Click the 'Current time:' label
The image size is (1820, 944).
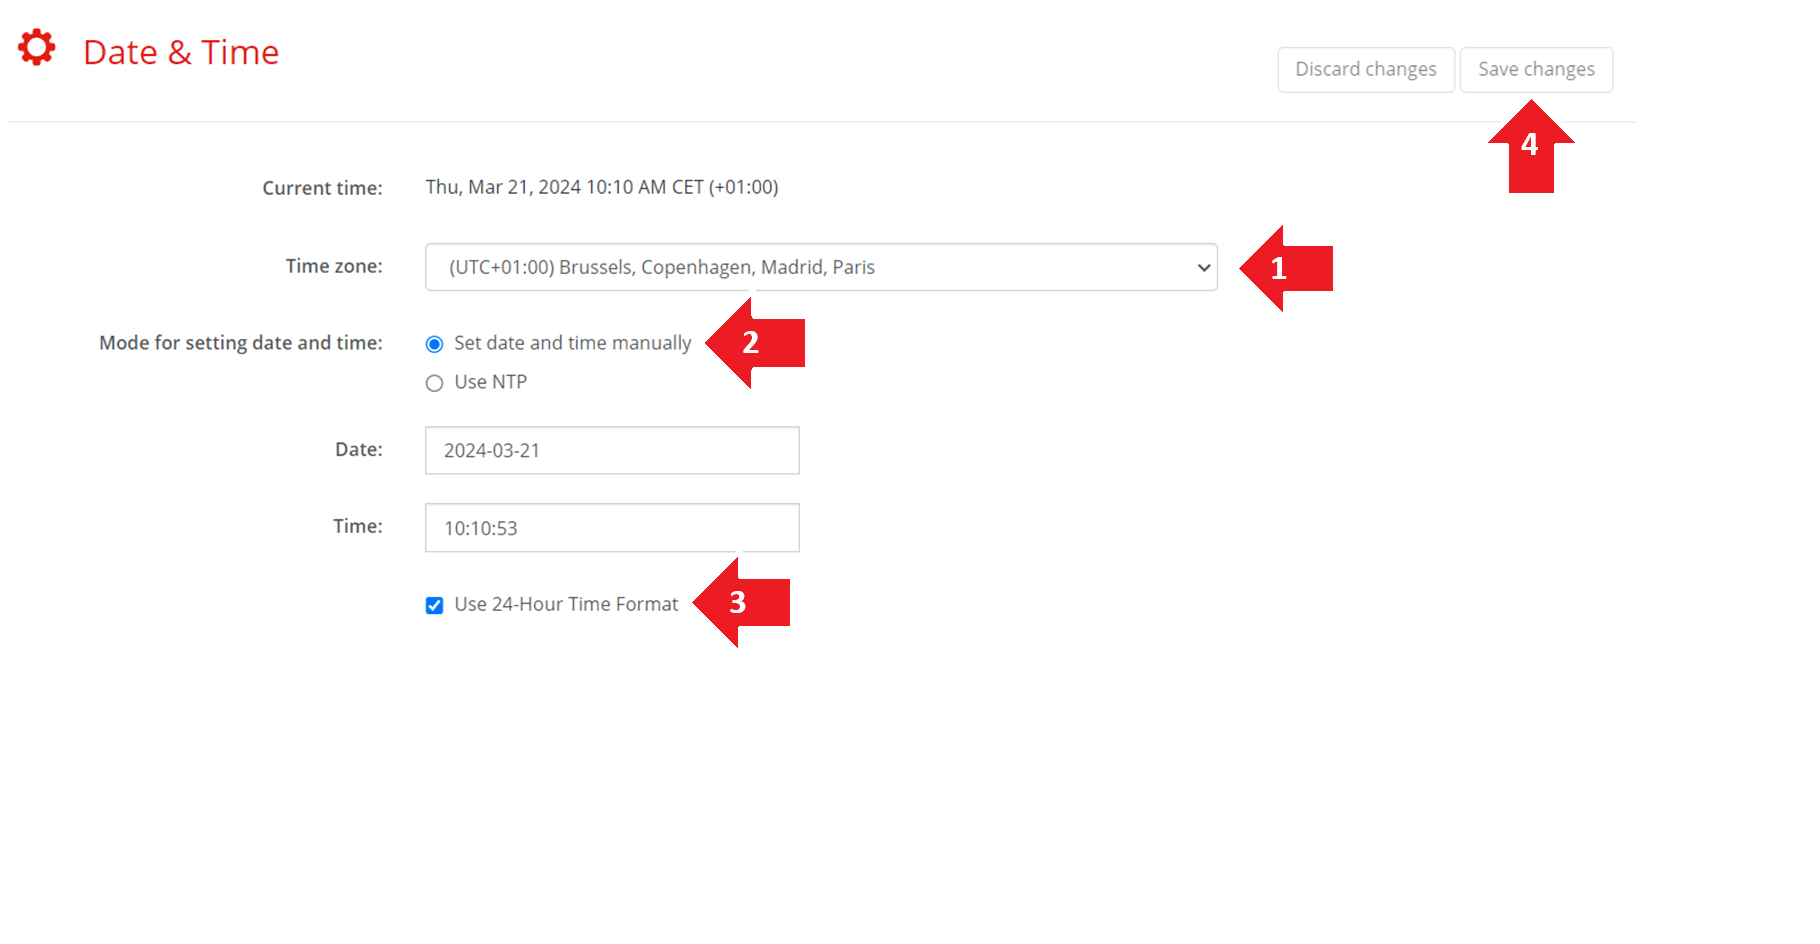[322, 188]
